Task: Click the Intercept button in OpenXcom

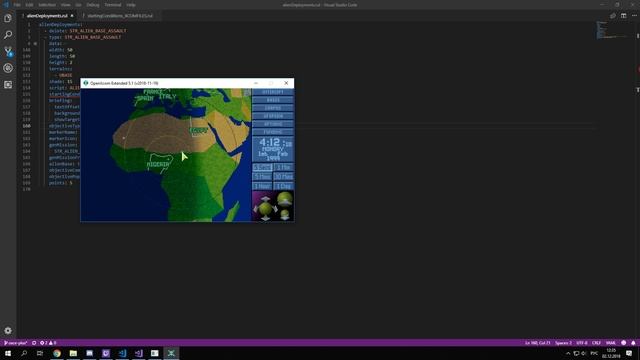Action: pos(273,92)
